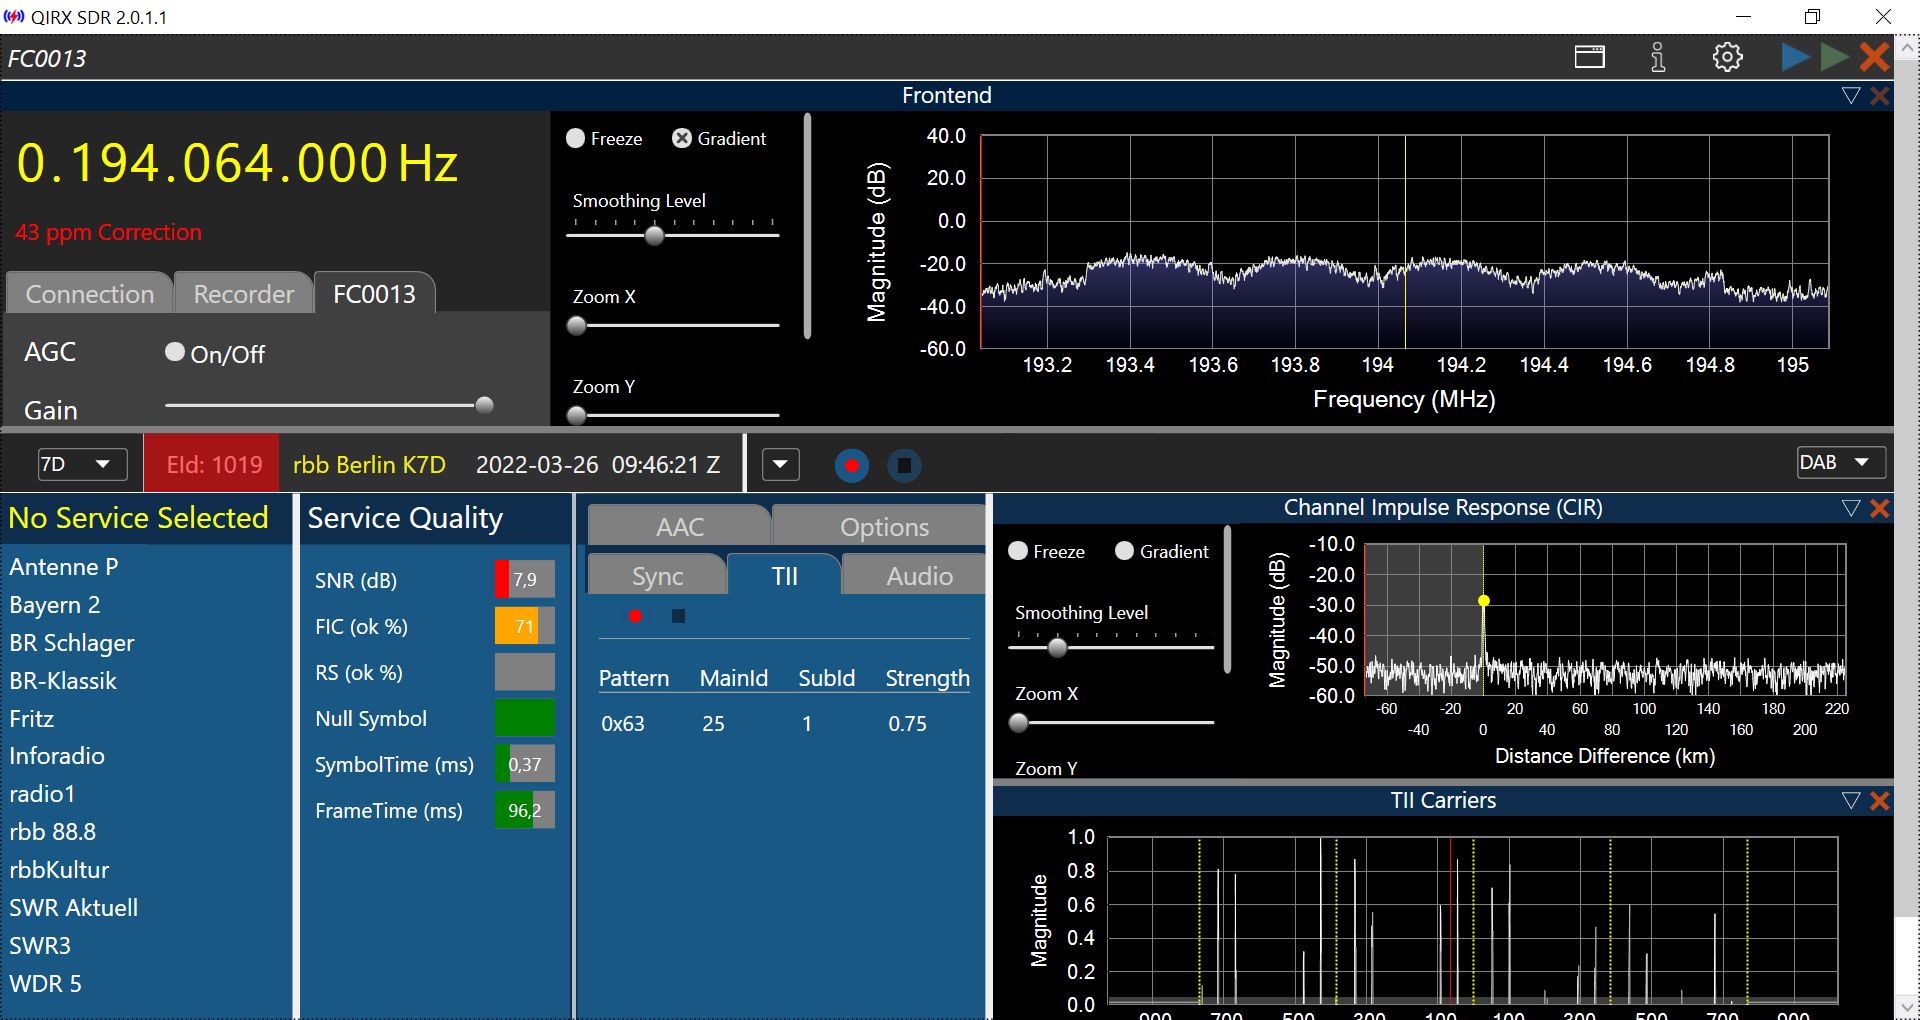Stop recording with the square button
This screenshot has height=1020, width=1920.
click(904, 465)
